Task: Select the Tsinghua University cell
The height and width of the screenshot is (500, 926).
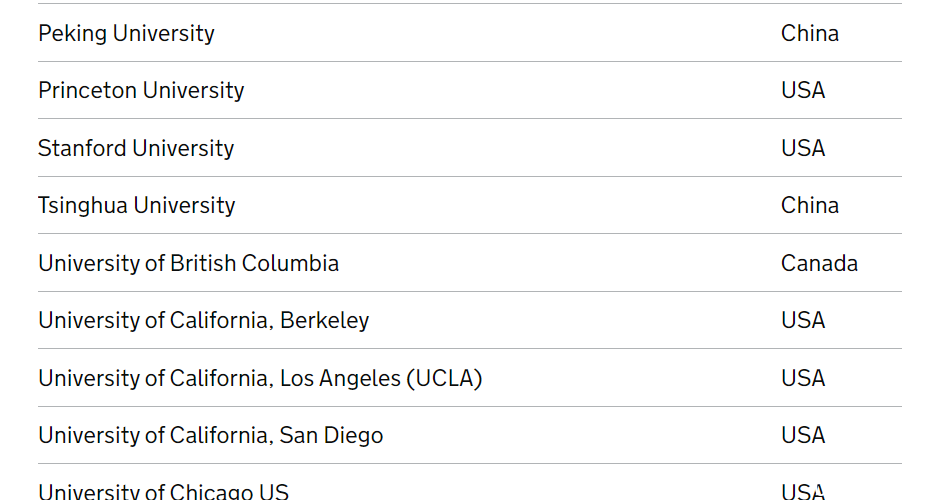Action: 136,206
